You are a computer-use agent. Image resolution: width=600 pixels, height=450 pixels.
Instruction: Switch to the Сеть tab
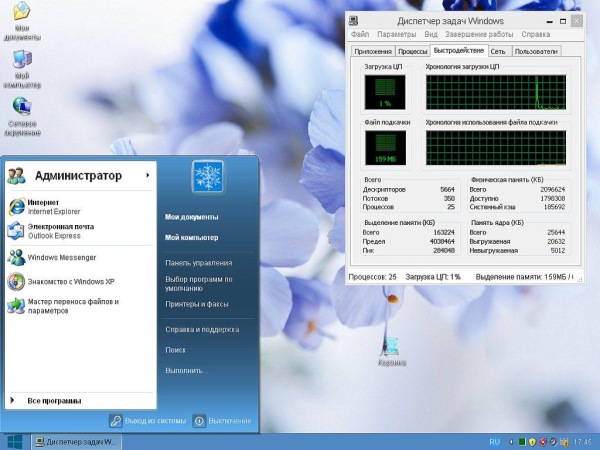click(498, 51)
